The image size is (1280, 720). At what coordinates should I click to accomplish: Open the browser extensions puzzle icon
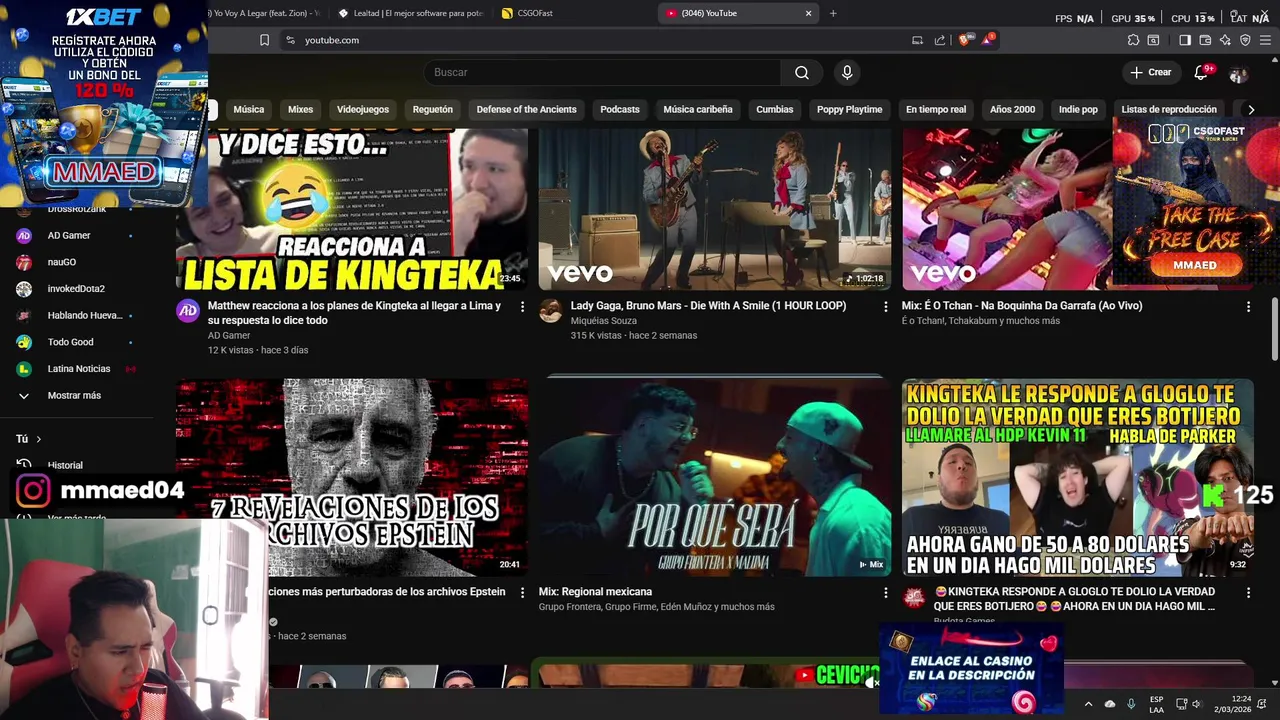tap(1133, 40)
